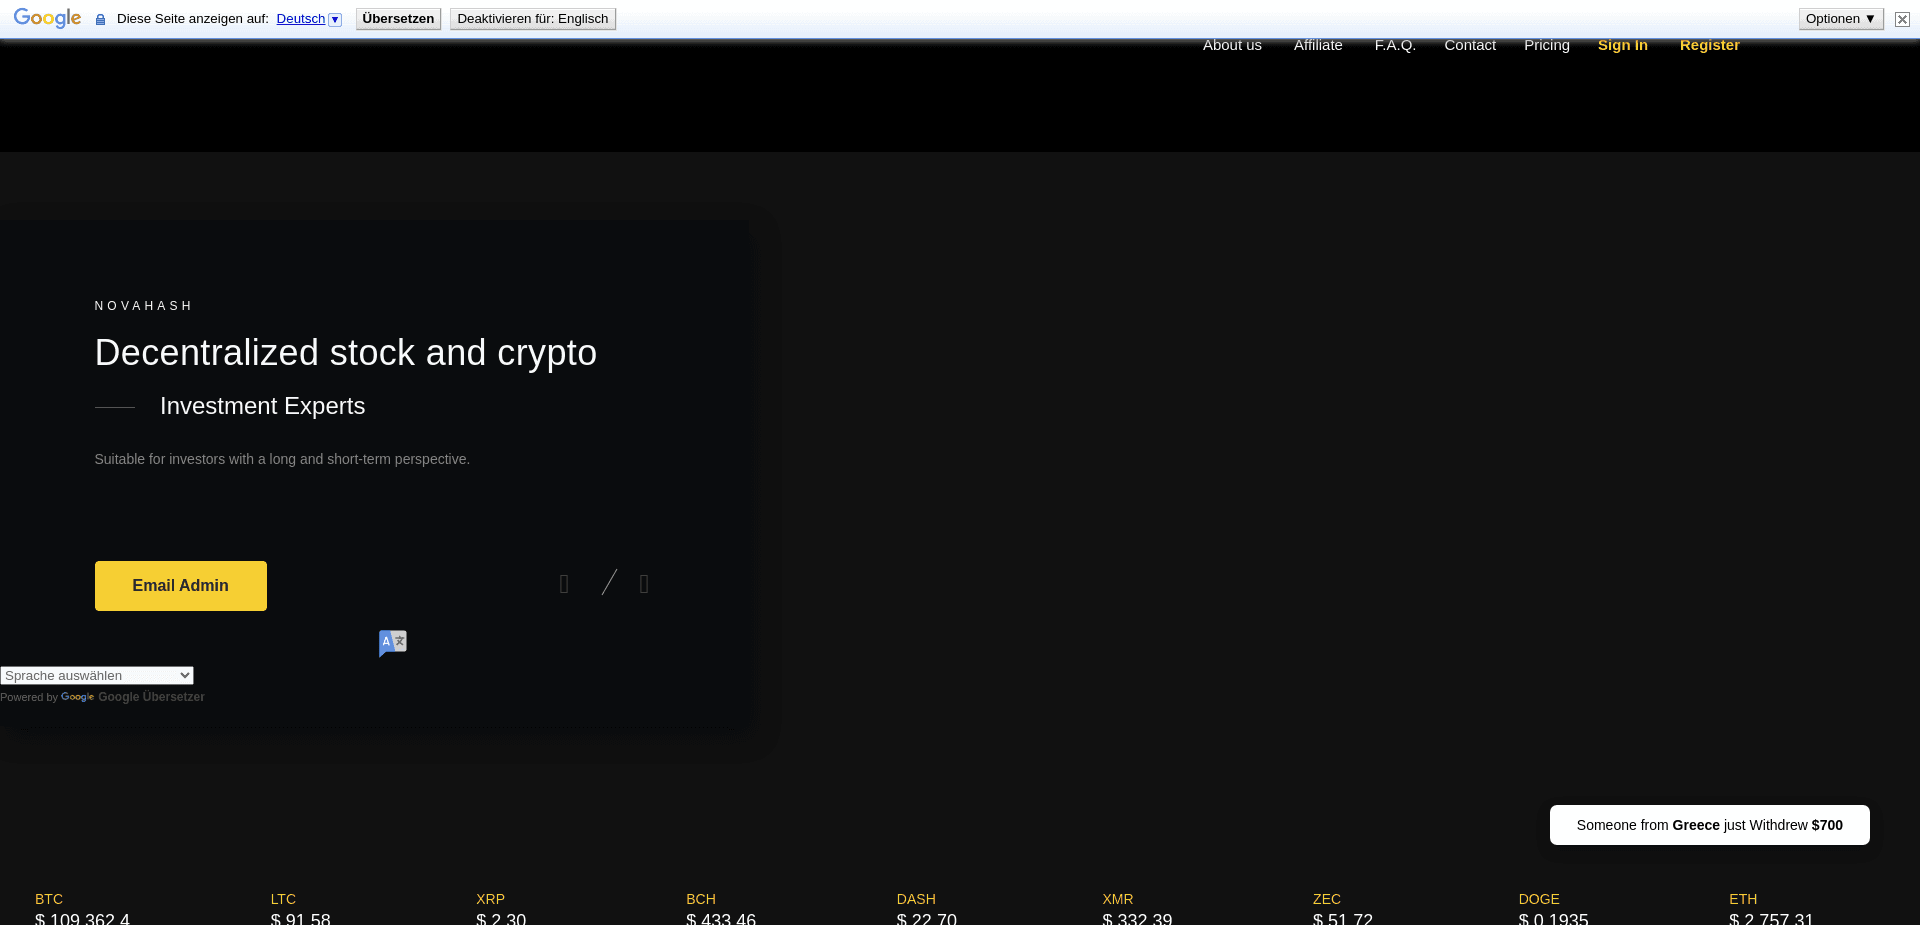Click the Übersetzen button
Screen dimensions: 1920x925
[x=397, y=18]
